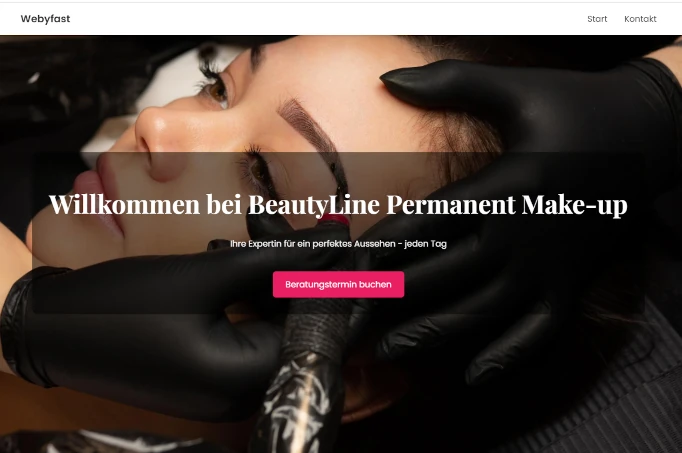Click the word 'Make-up' in the headline
This screenshot has height=453, width=682.
click(575, 205)
